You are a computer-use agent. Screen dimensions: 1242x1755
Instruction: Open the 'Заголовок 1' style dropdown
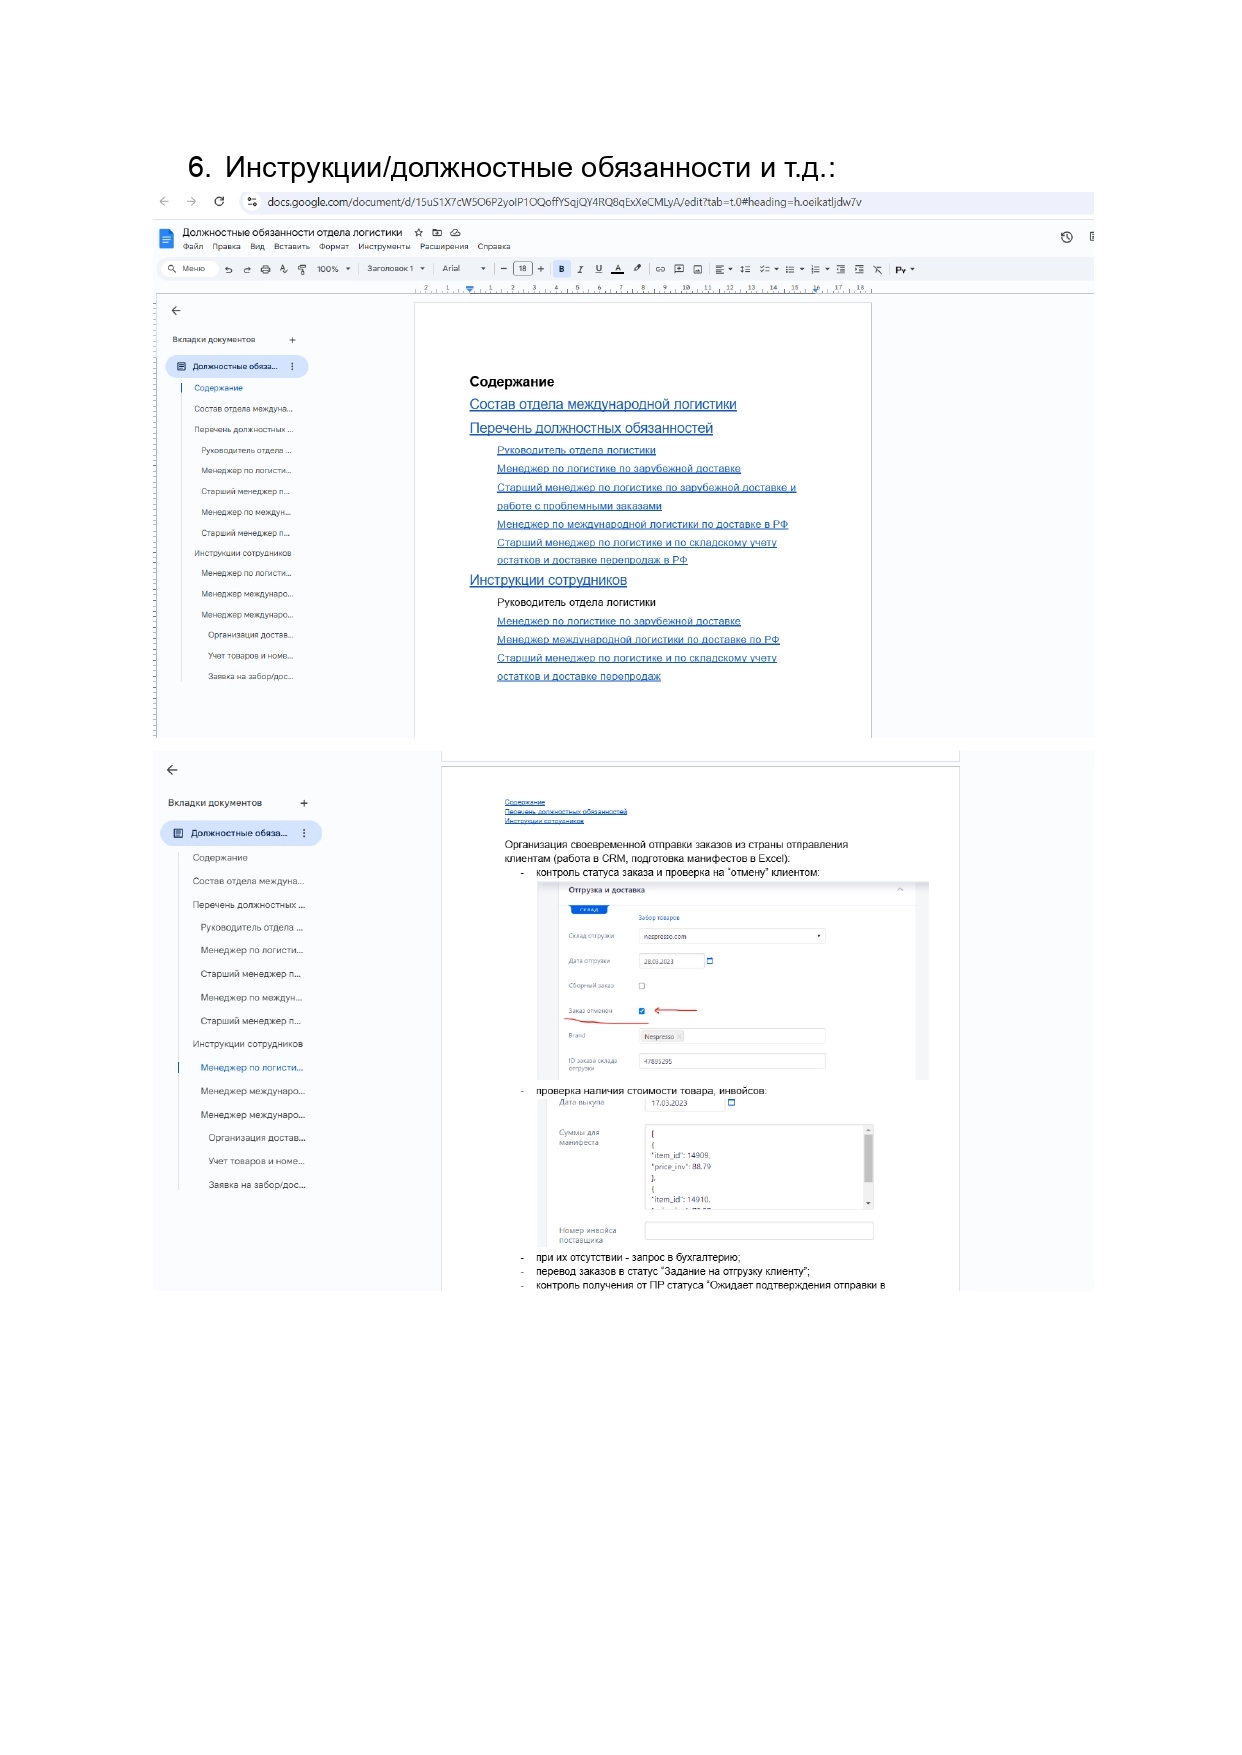395,269
